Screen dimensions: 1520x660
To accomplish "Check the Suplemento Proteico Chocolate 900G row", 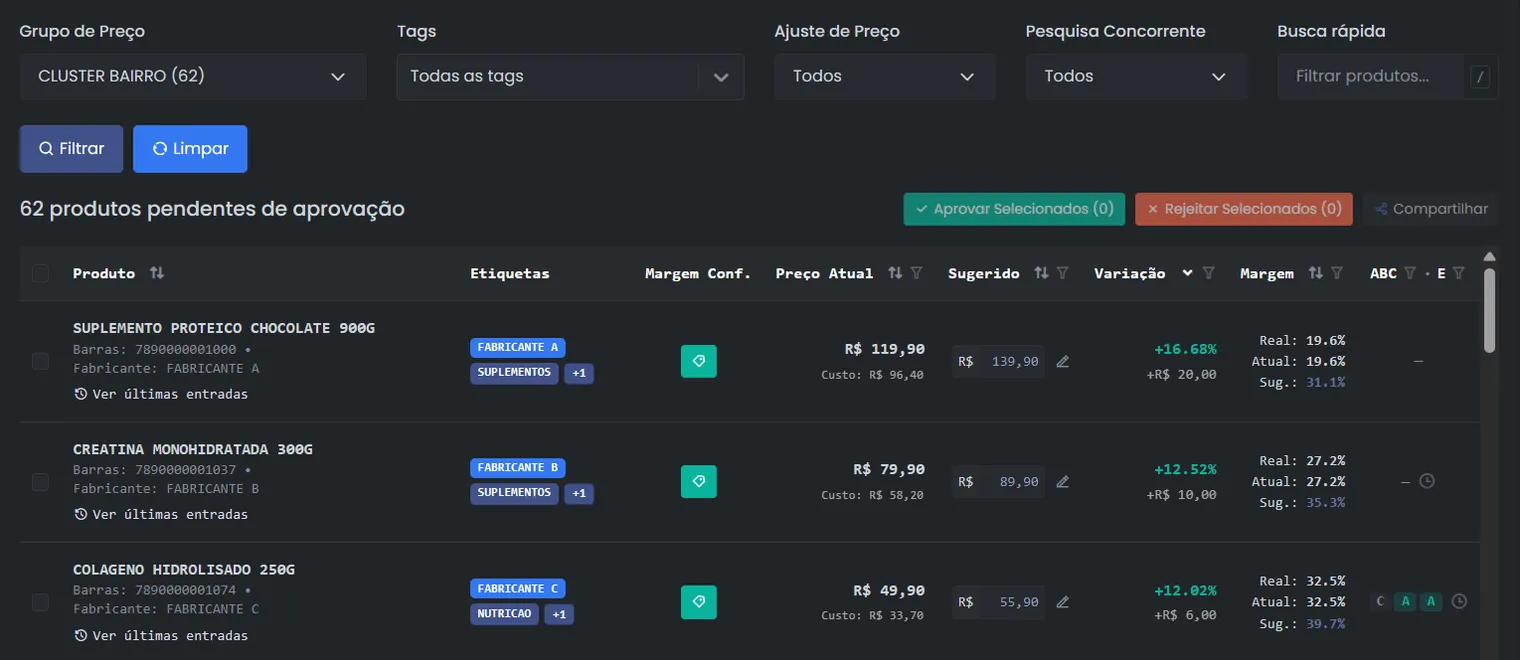I will click(40, 361).
